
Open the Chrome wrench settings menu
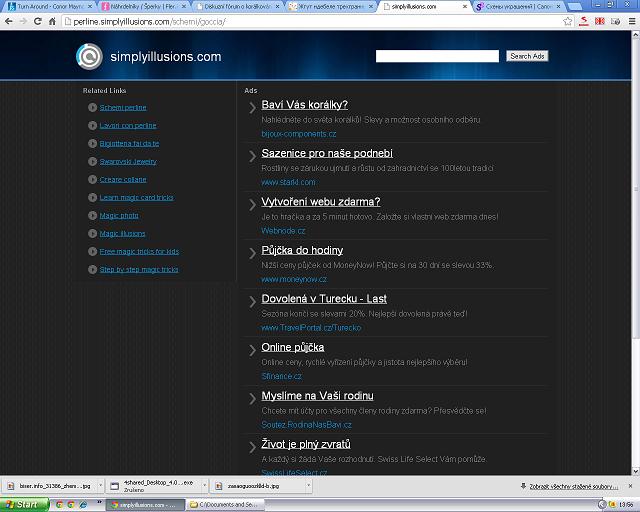pyautogui.click(x=630, y=20)
